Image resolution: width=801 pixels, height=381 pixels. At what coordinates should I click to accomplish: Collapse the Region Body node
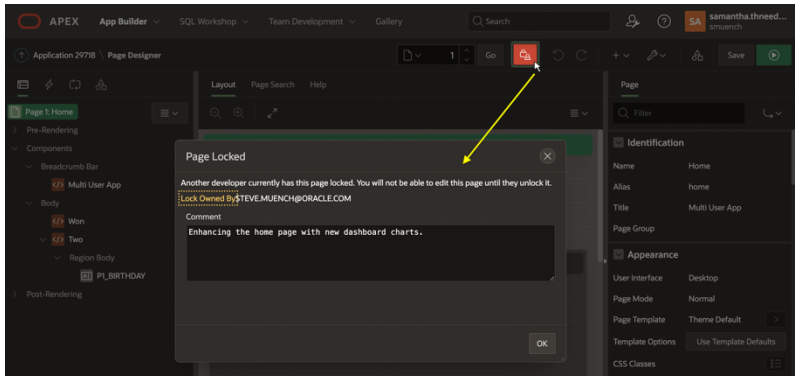click(58, 258)
